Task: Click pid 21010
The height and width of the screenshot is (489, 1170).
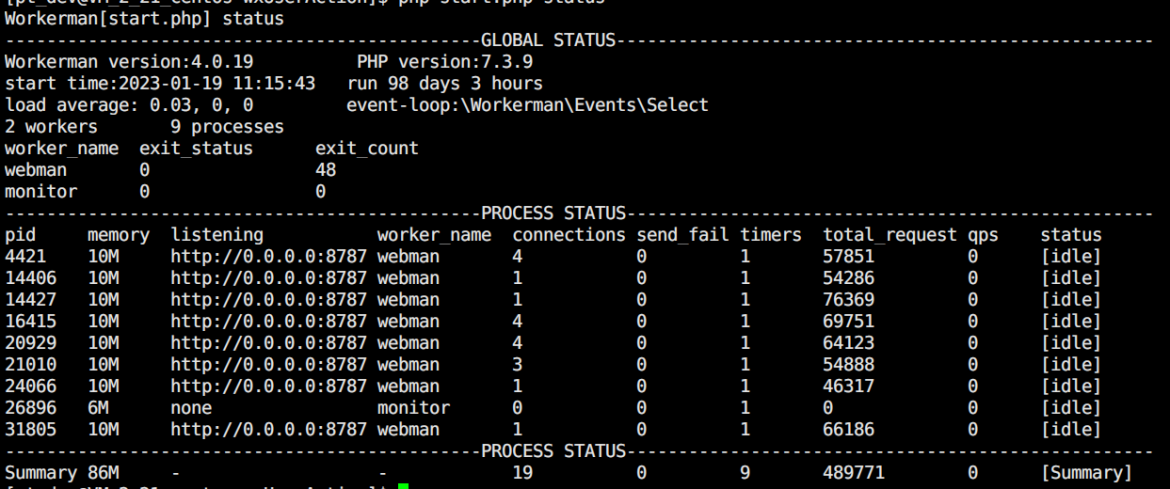Action: [31, 365]
